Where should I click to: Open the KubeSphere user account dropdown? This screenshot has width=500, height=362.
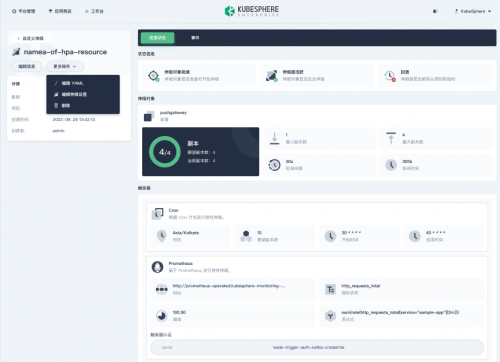[473, 11]
